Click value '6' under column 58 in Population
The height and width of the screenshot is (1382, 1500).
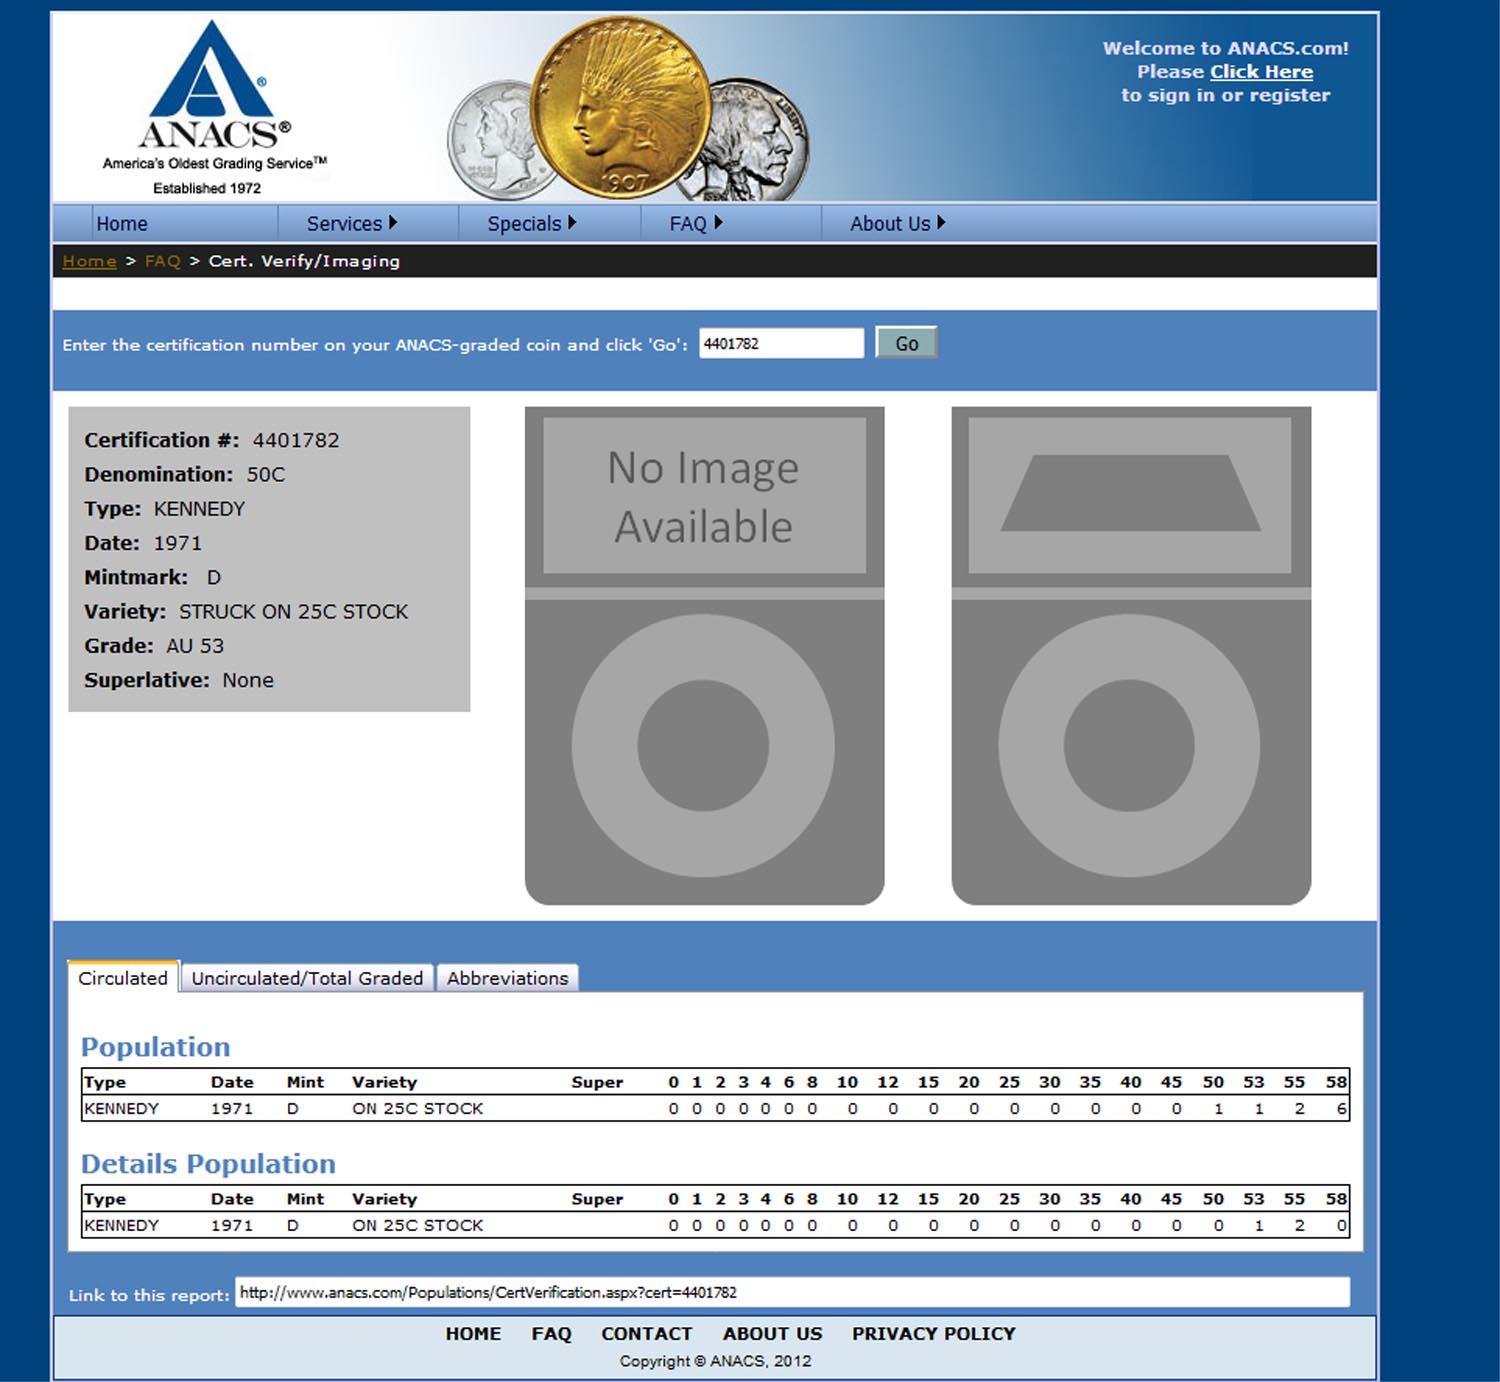[x=1341, y=1108]
